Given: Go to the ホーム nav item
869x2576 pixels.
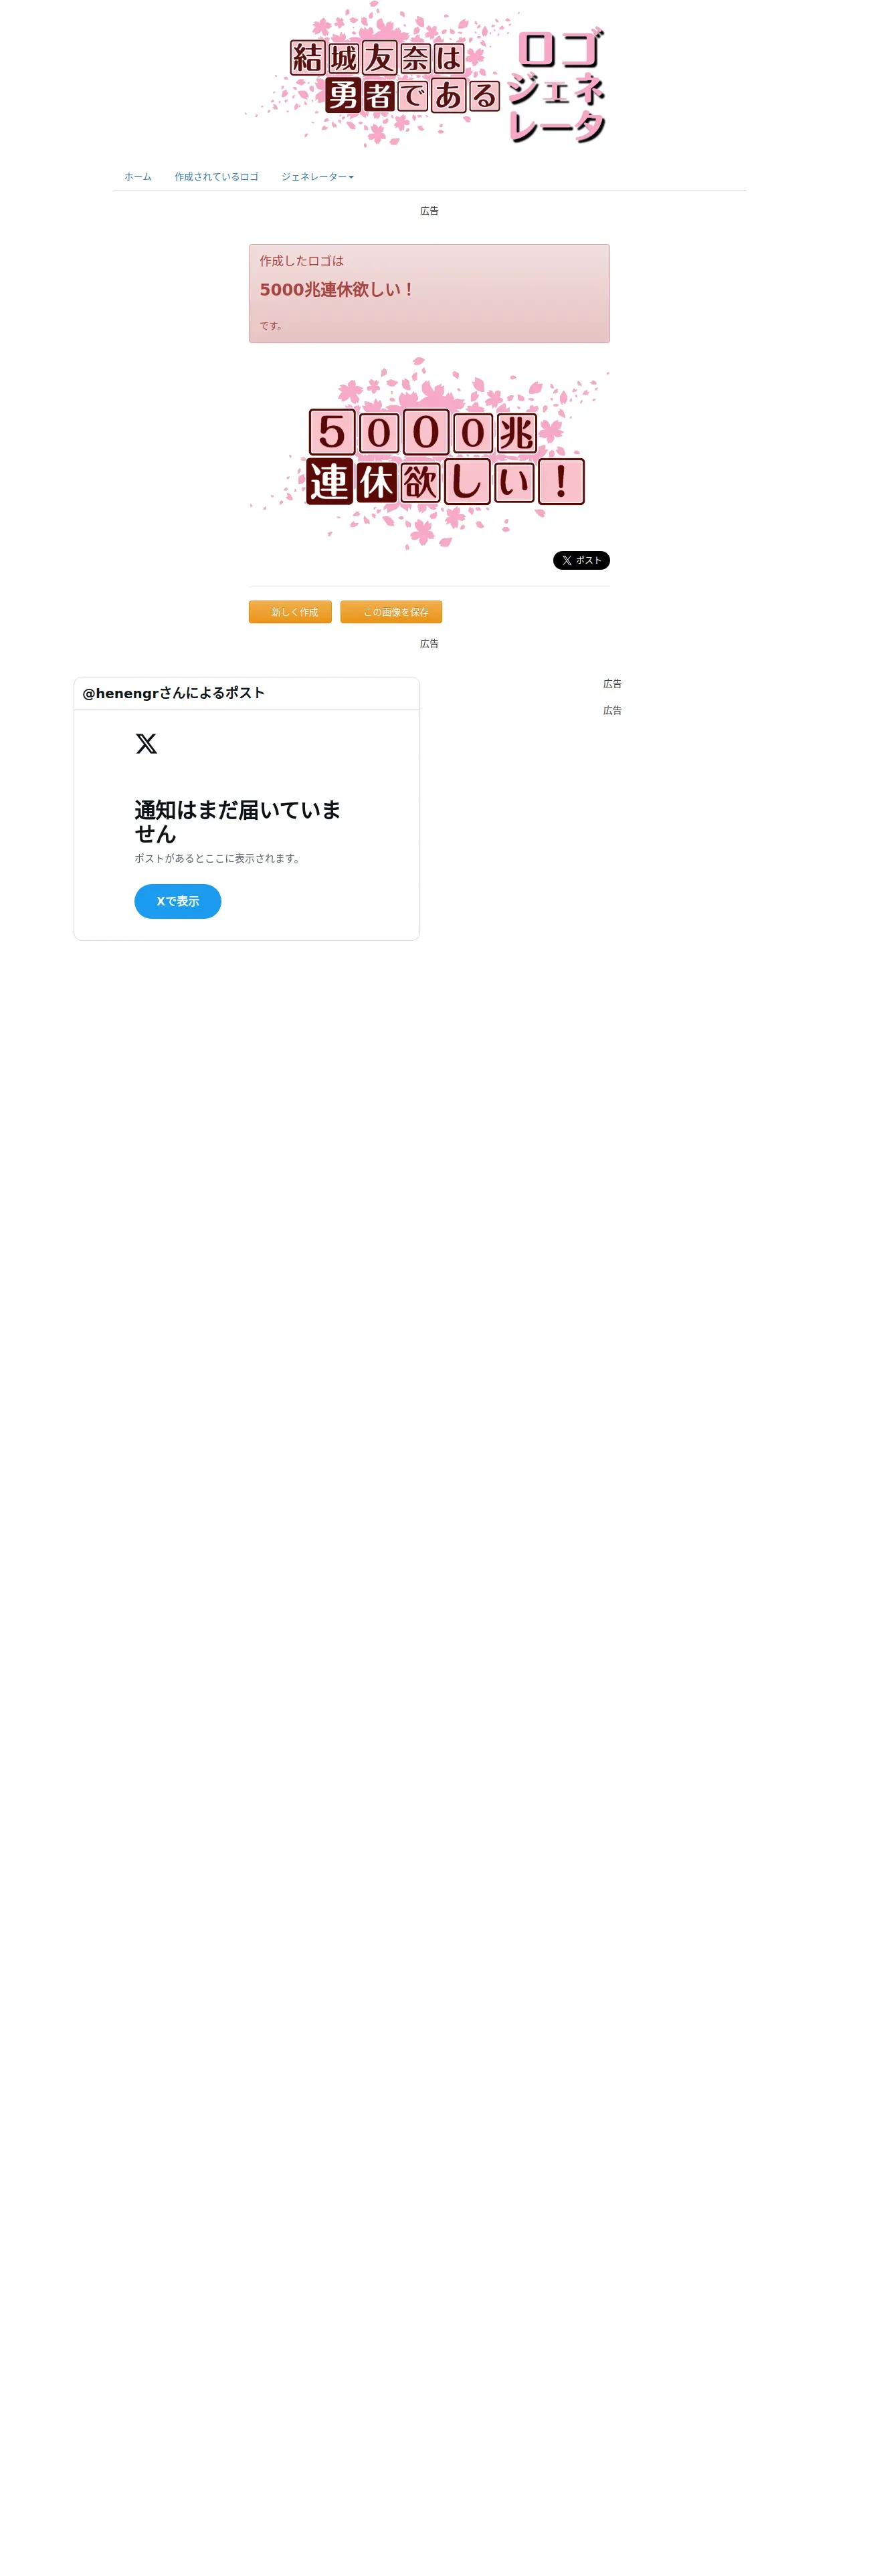Looking at the screenshot, I should 138,177.
